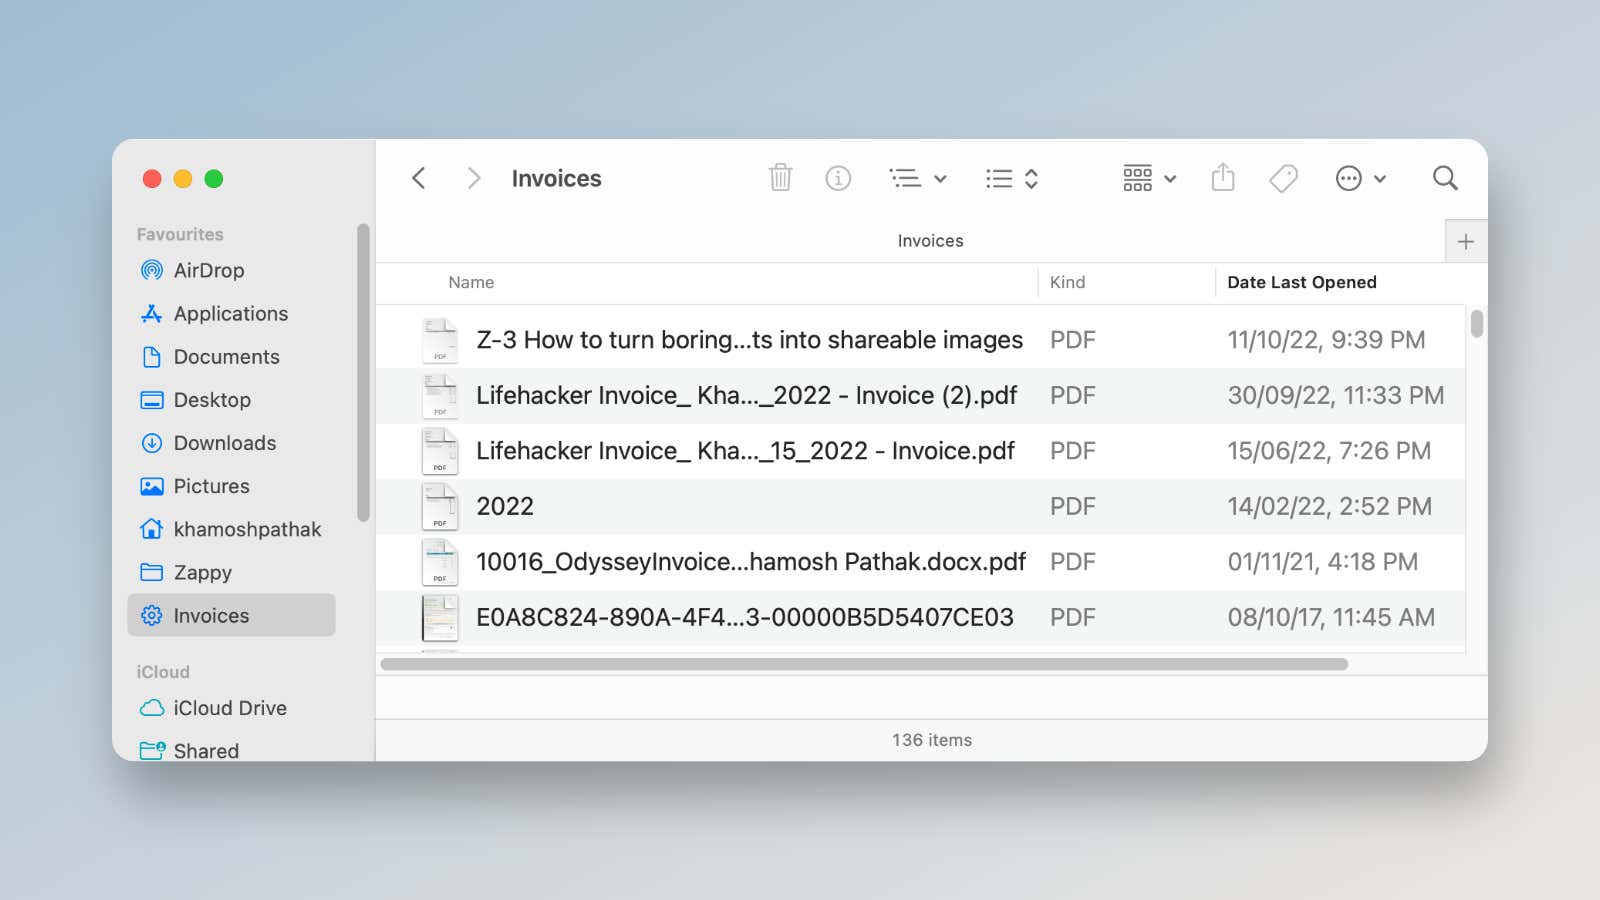Viewport: 1600px width, 900px height.
Task: Click the Pictures sidebar icon
Action: tap(152, 486)
